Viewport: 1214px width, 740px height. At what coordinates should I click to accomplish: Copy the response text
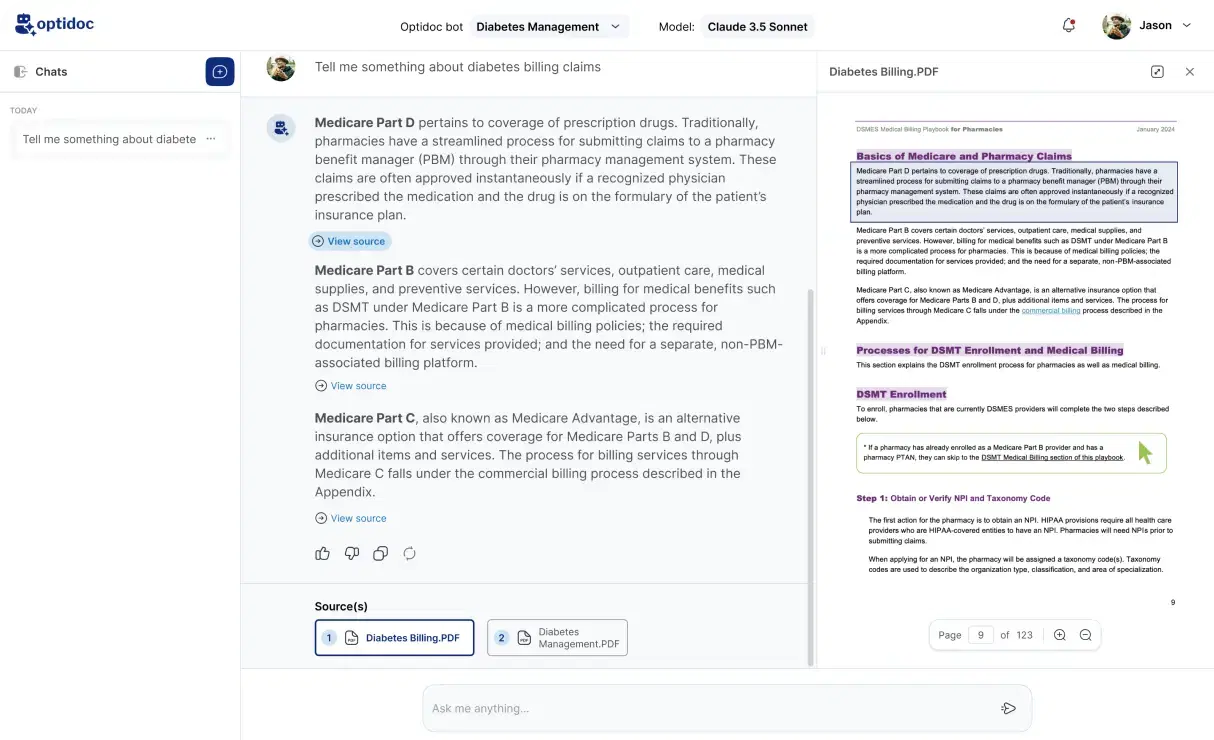pos(380,553)
